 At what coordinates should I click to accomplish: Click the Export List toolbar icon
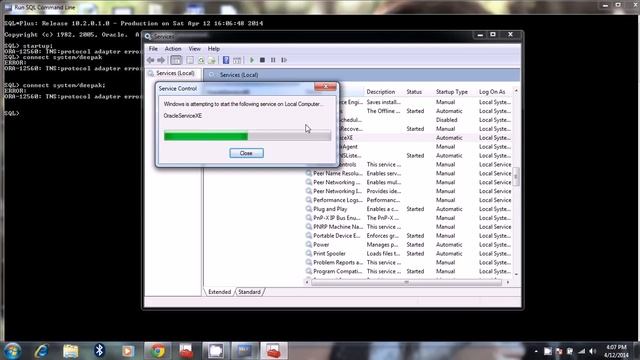pos(211,60)
